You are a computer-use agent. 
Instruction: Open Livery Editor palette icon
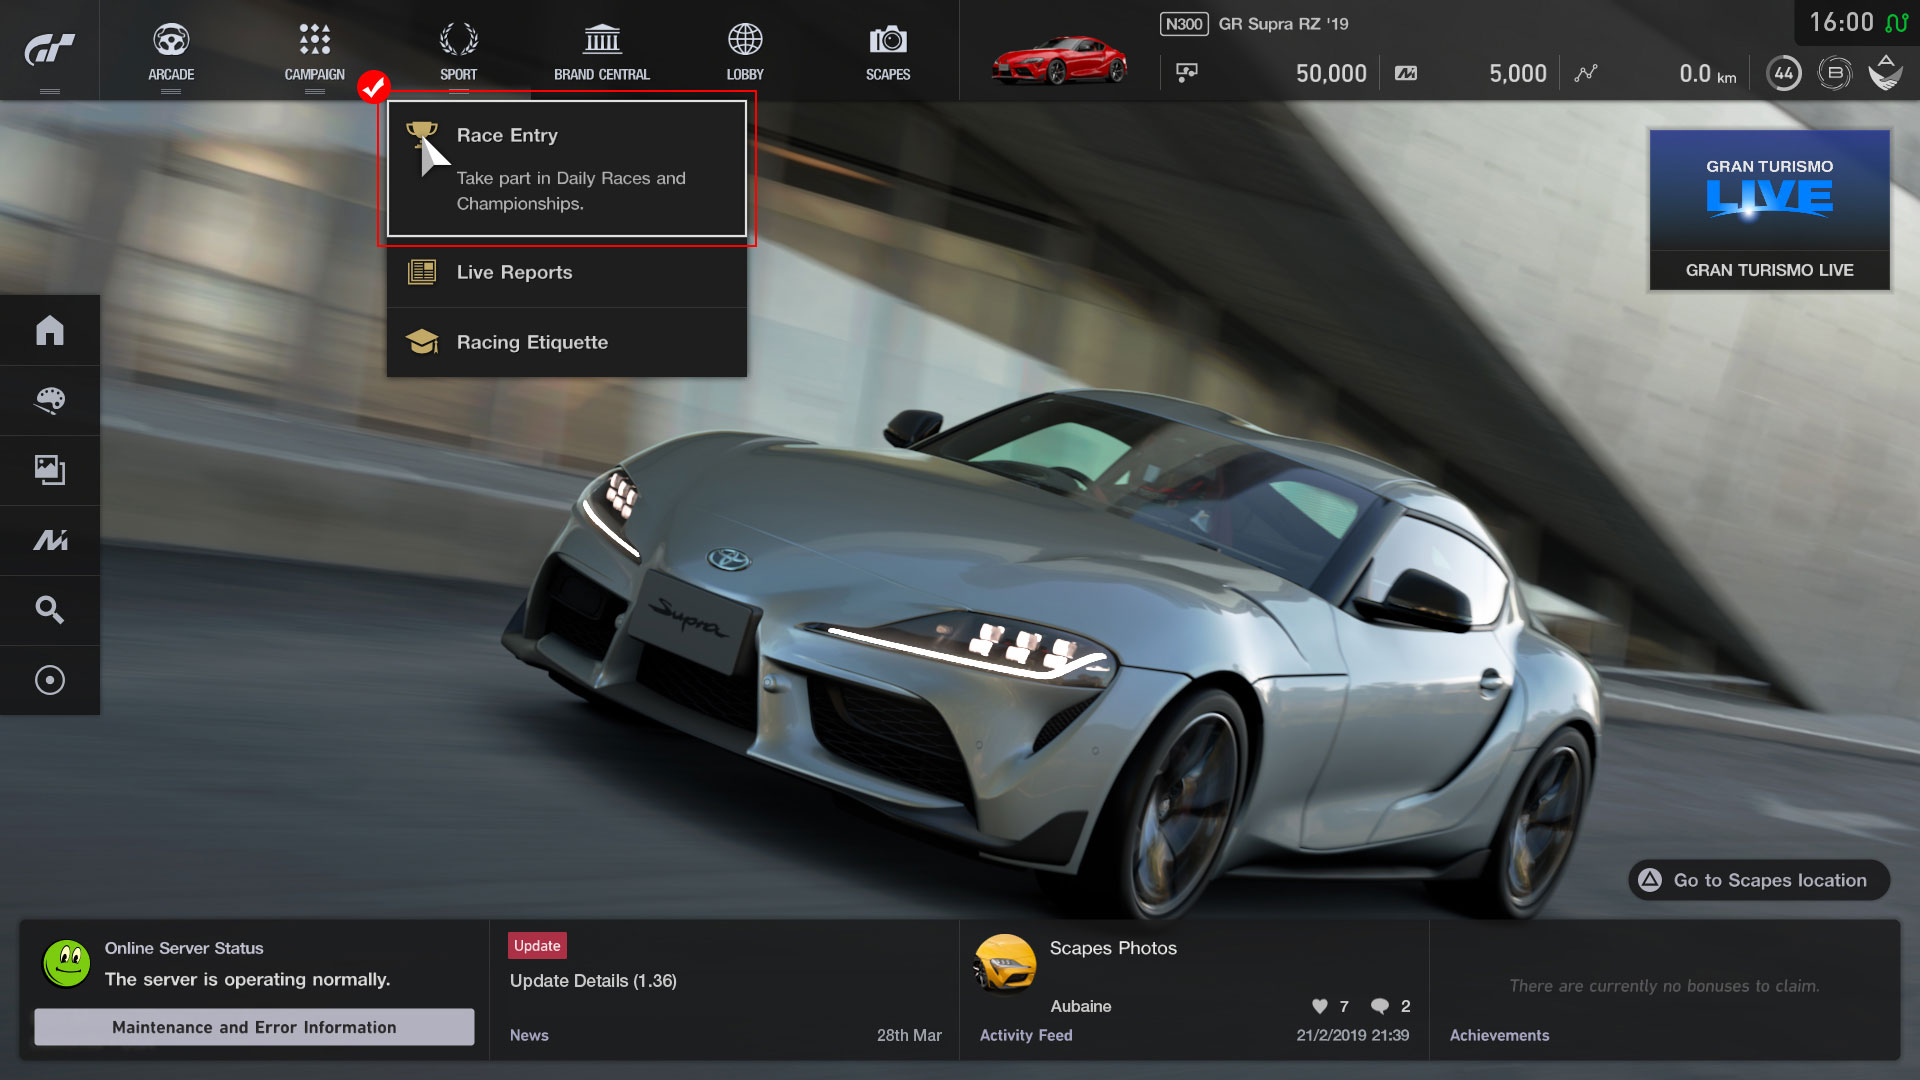pos(50,400)
